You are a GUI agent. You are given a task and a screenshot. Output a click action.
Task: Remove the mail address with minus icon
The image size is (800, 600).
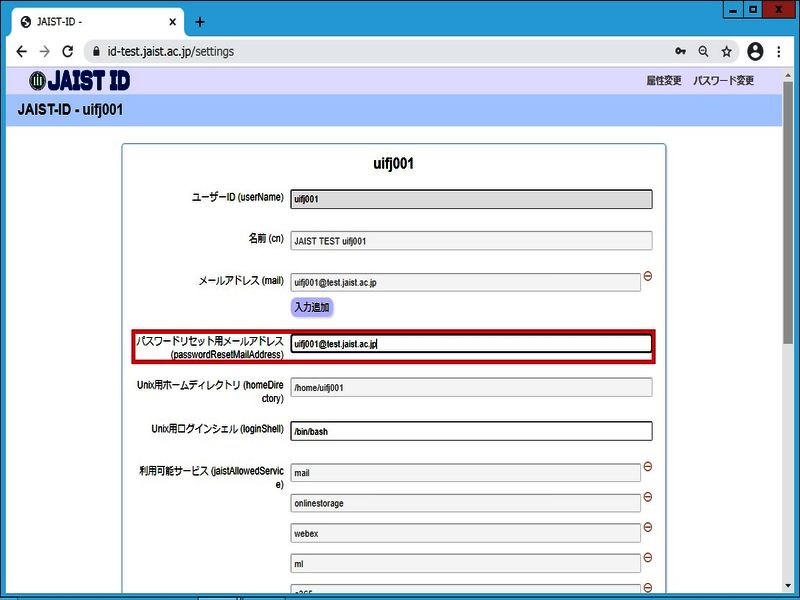tap(648, 276)
